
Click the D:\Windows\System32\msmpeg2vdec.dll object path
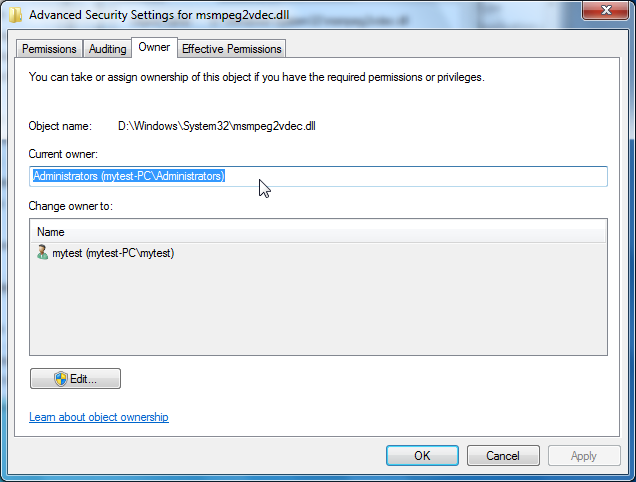217,126
